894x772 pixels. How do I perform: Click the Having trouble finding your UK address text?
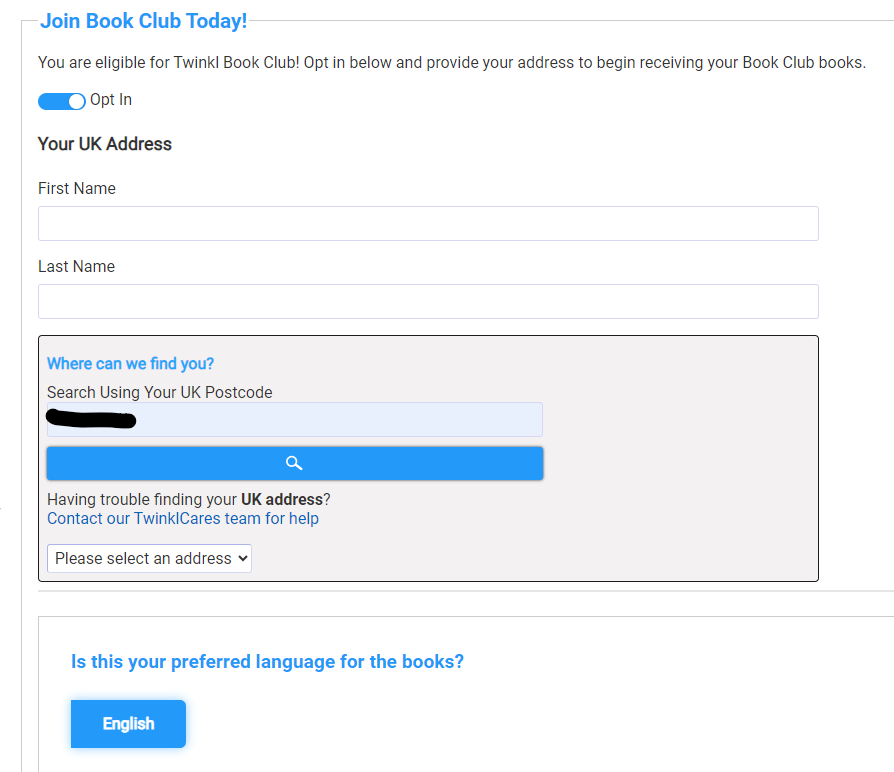[189, 499]
